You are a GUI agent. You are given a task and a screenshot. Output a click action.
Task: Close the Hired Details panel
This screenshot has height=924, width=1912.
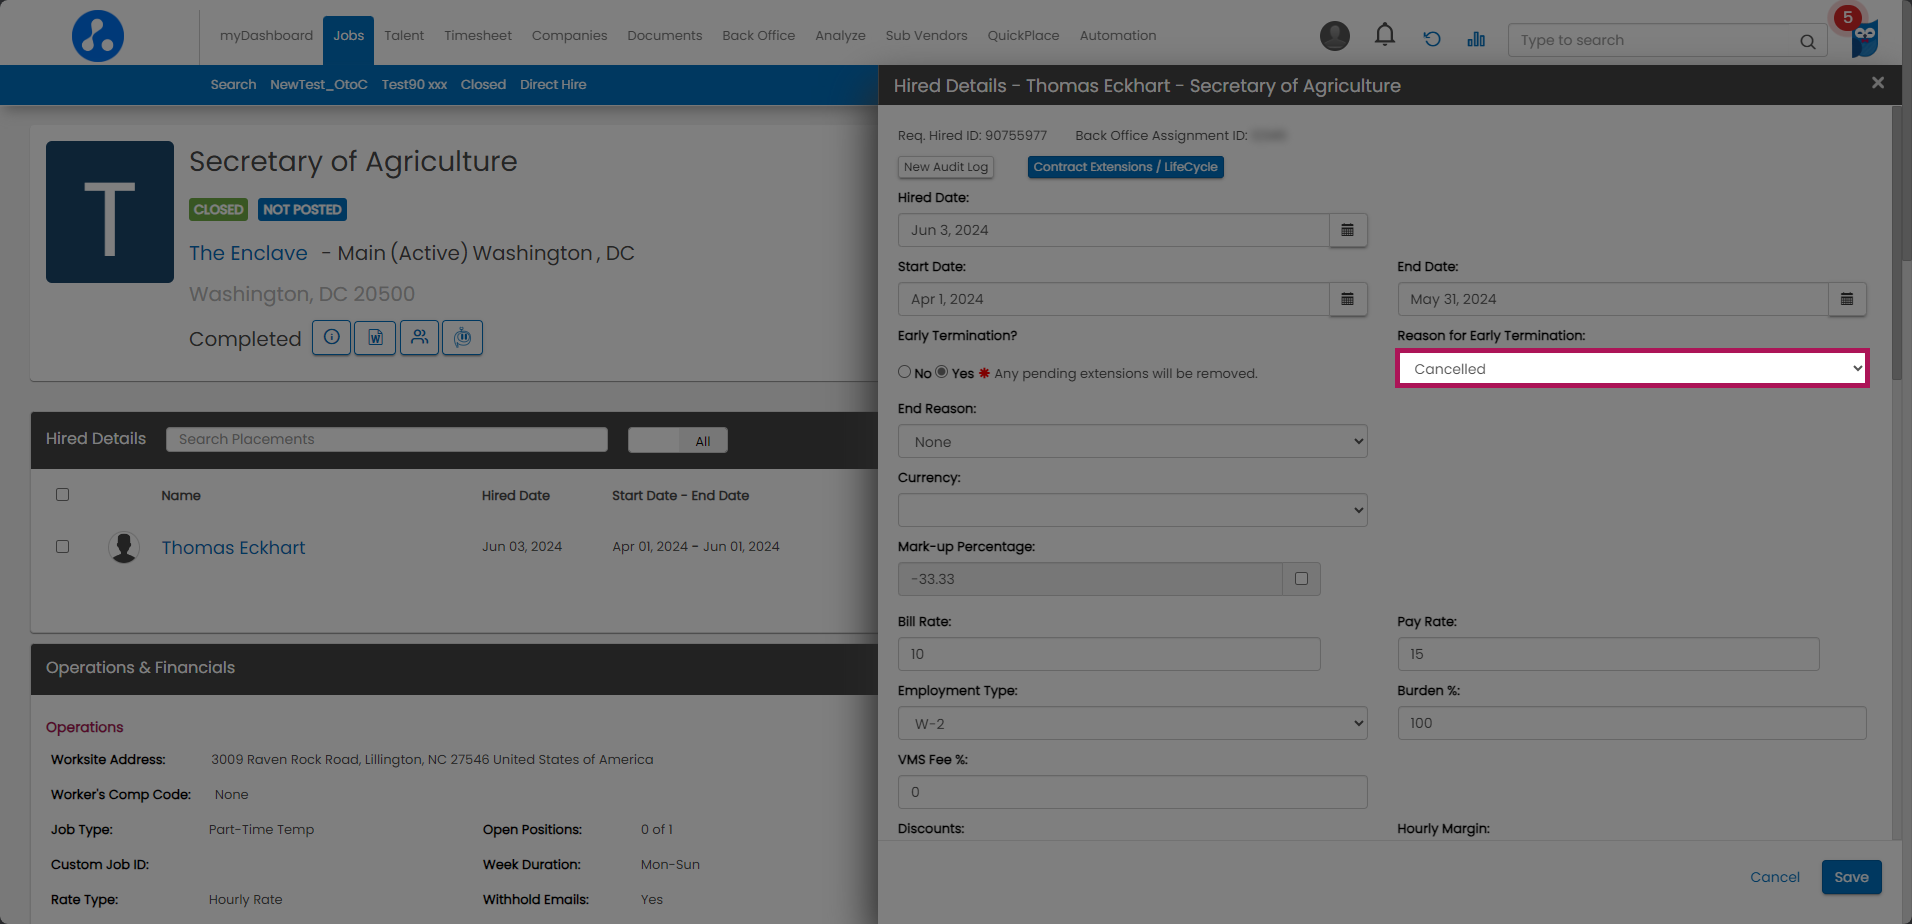pos(1877,83)
